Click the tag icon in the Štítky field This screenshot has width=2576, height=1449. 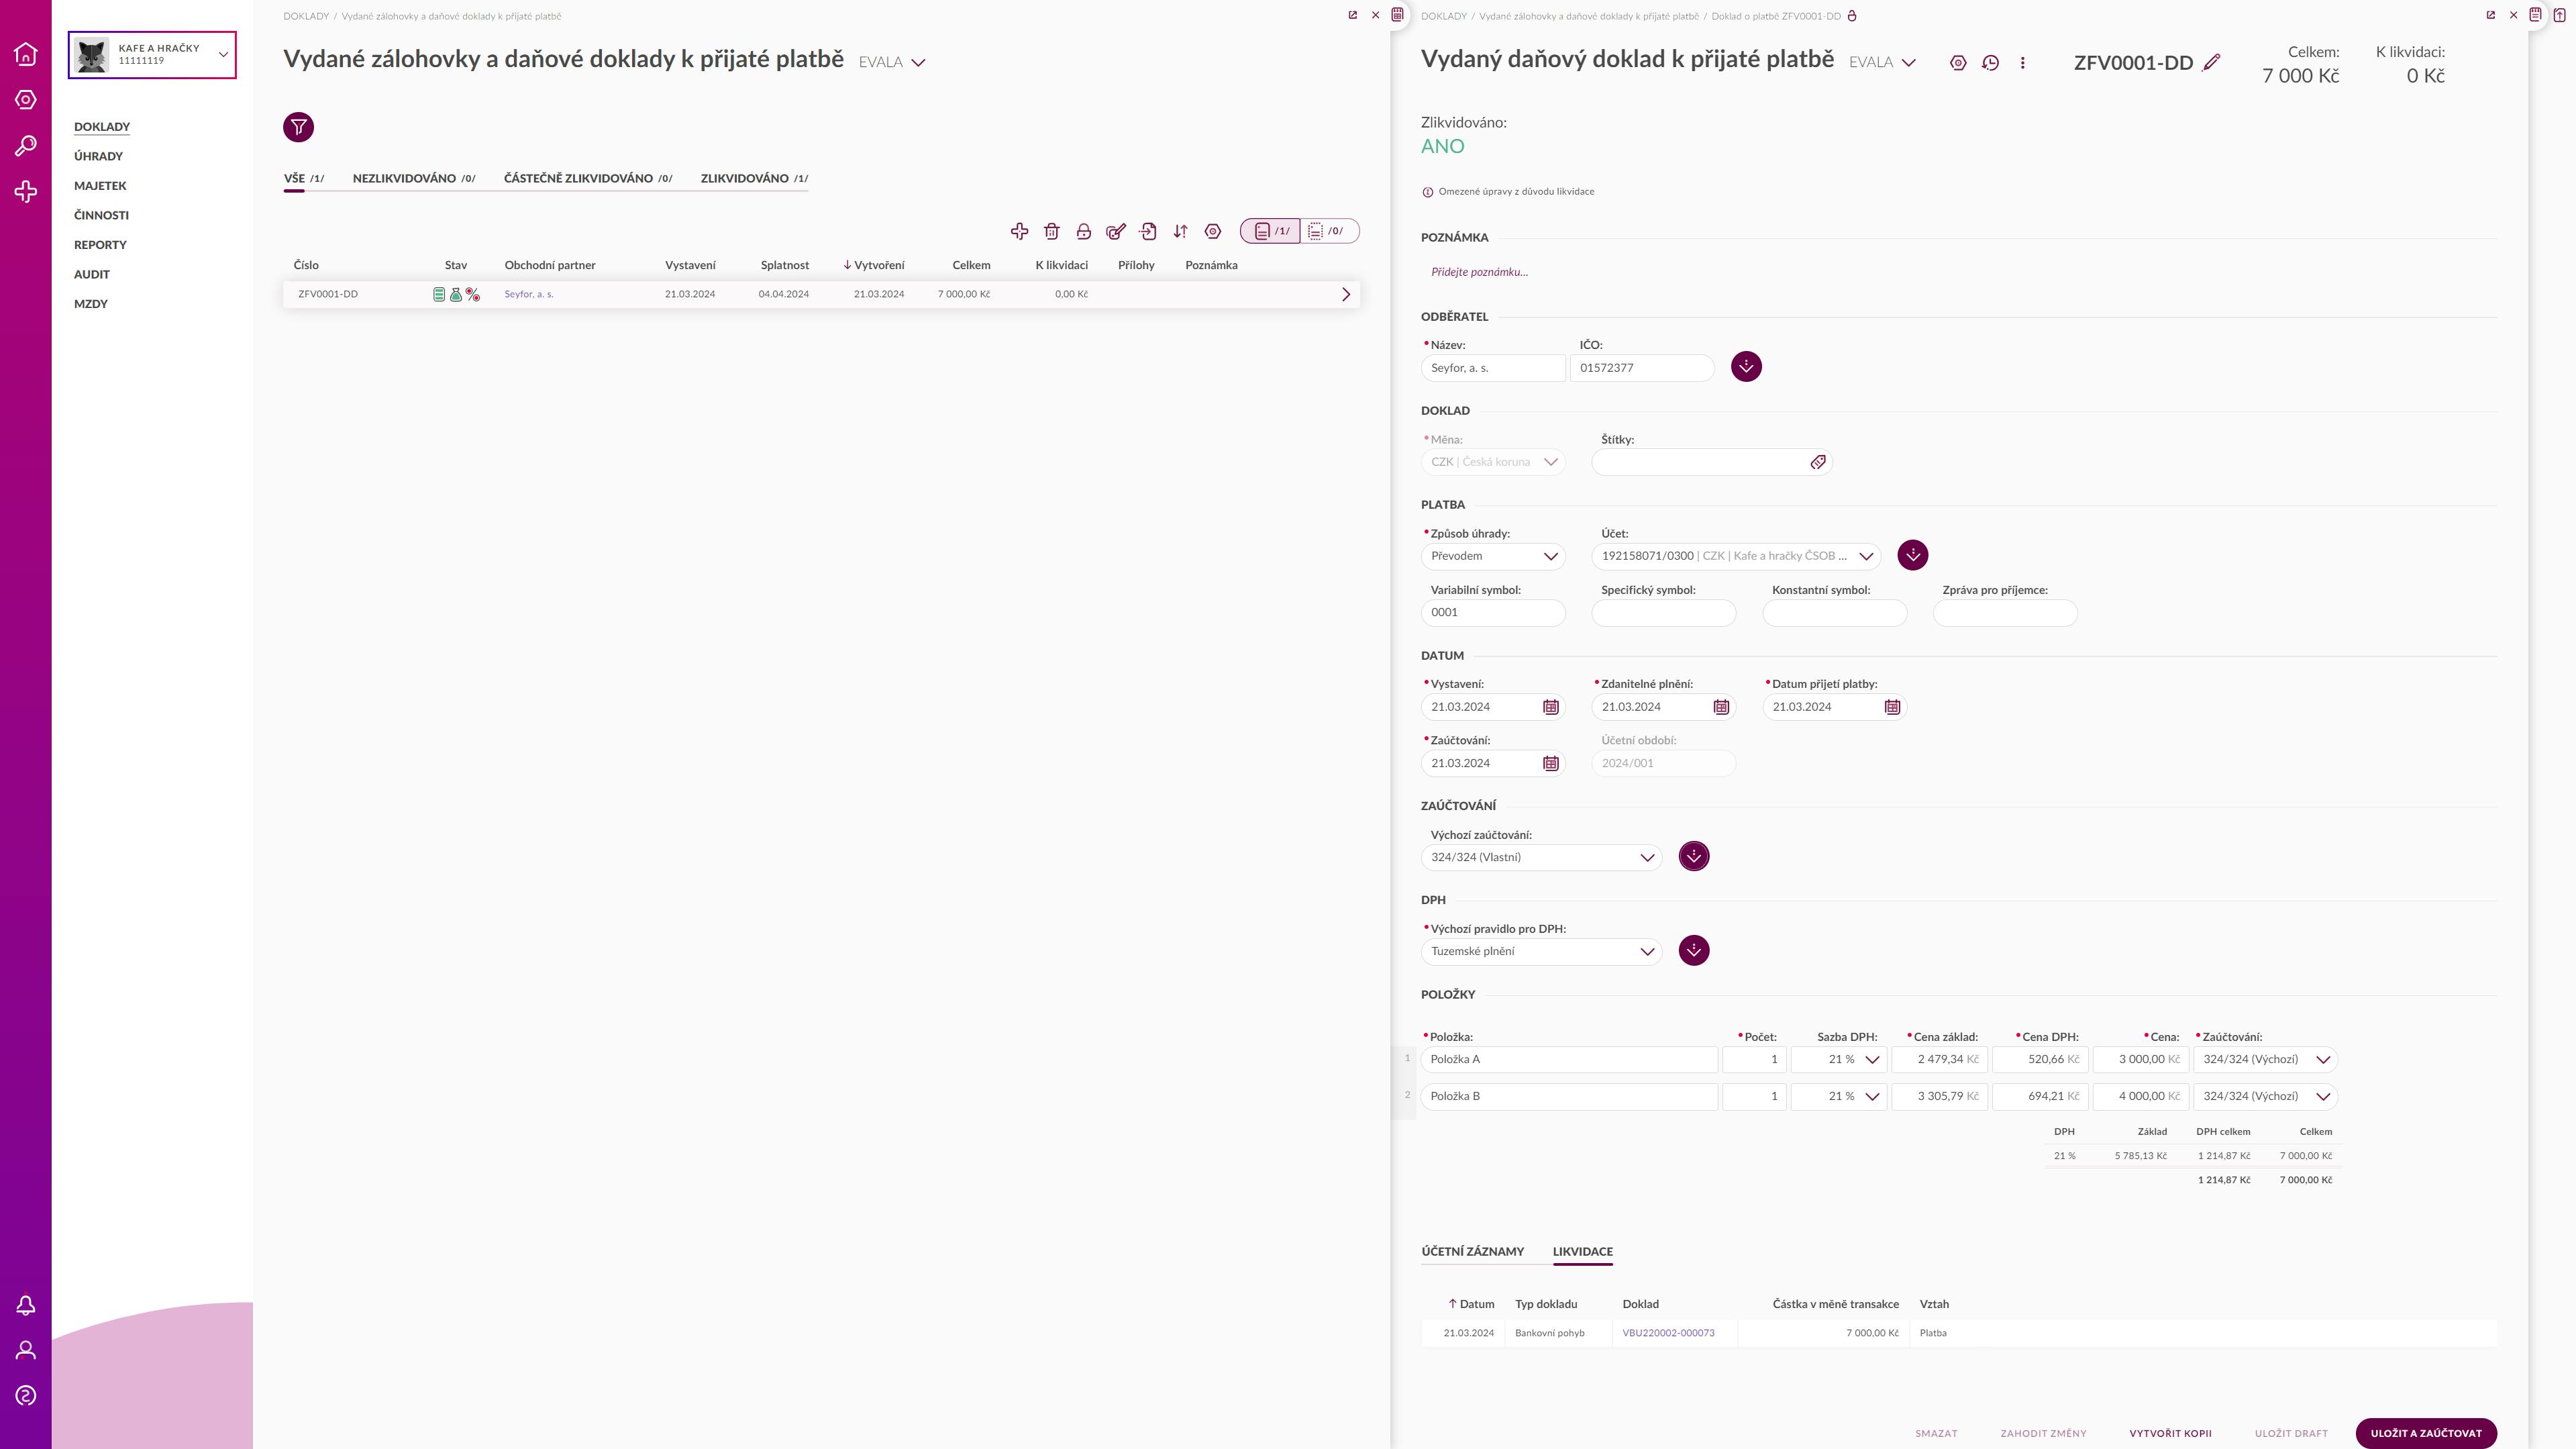coord(1818,462)
